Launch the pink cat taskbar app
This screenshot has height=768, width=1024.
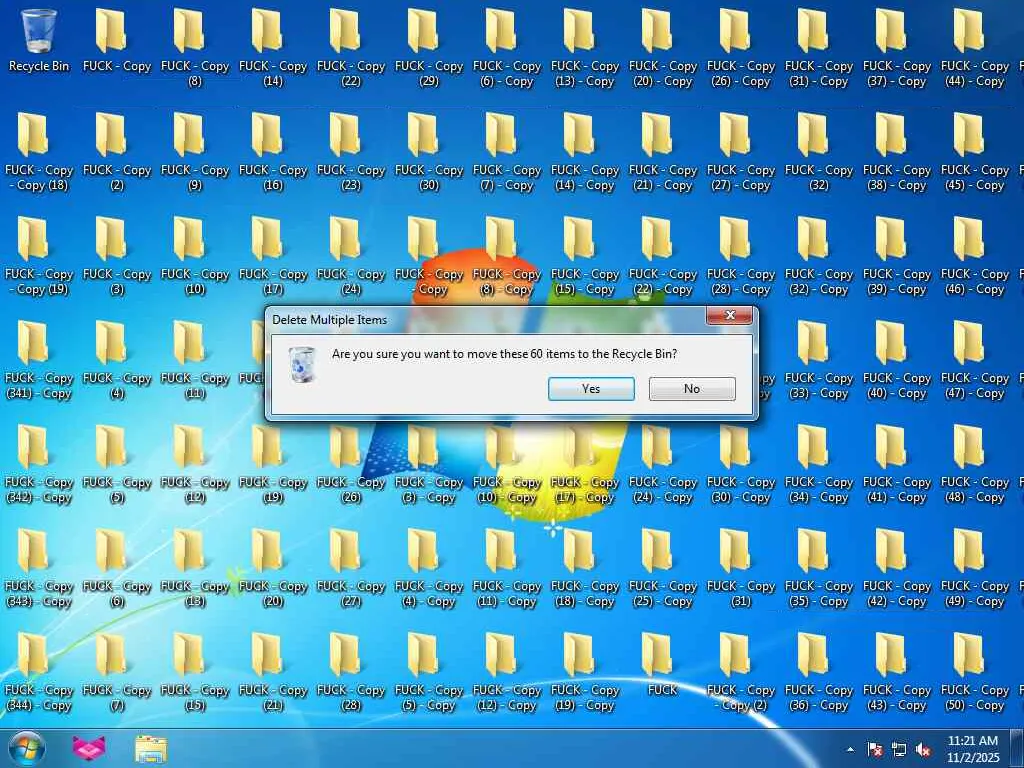[x=89, y=748]
